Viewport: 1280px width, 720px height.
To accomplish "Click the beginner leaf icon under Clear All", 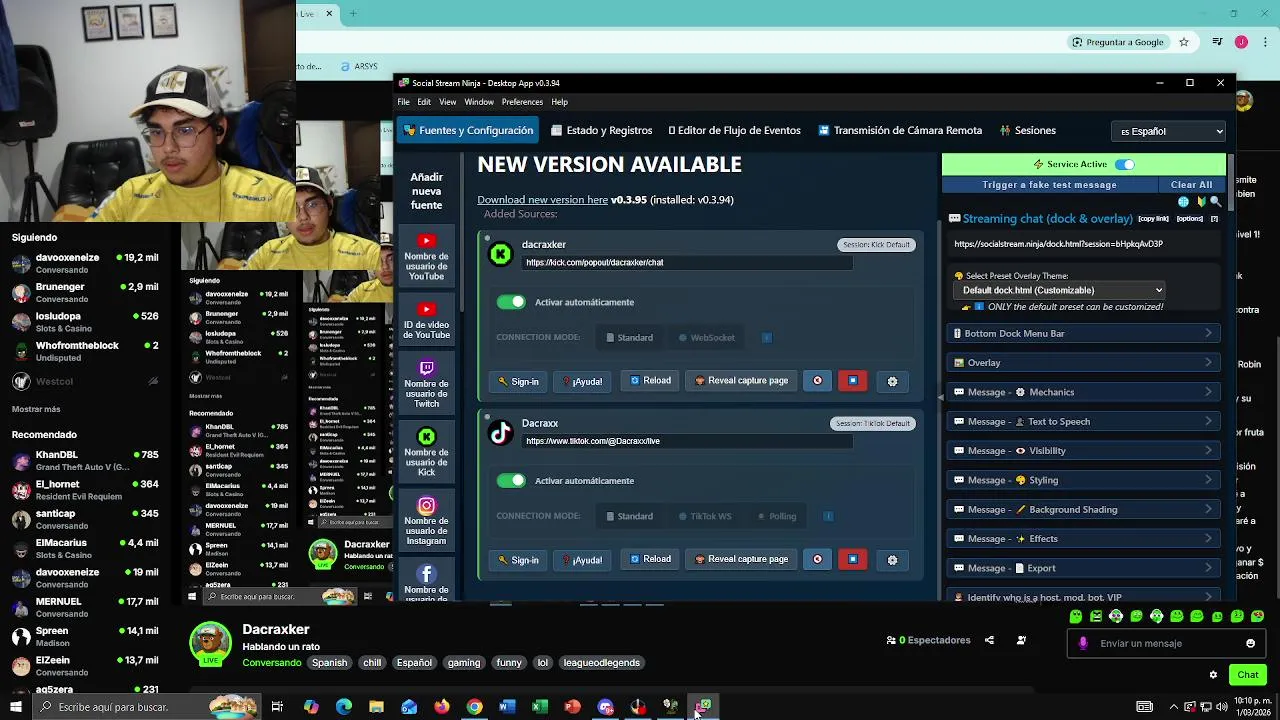I will pos(1201,202).
